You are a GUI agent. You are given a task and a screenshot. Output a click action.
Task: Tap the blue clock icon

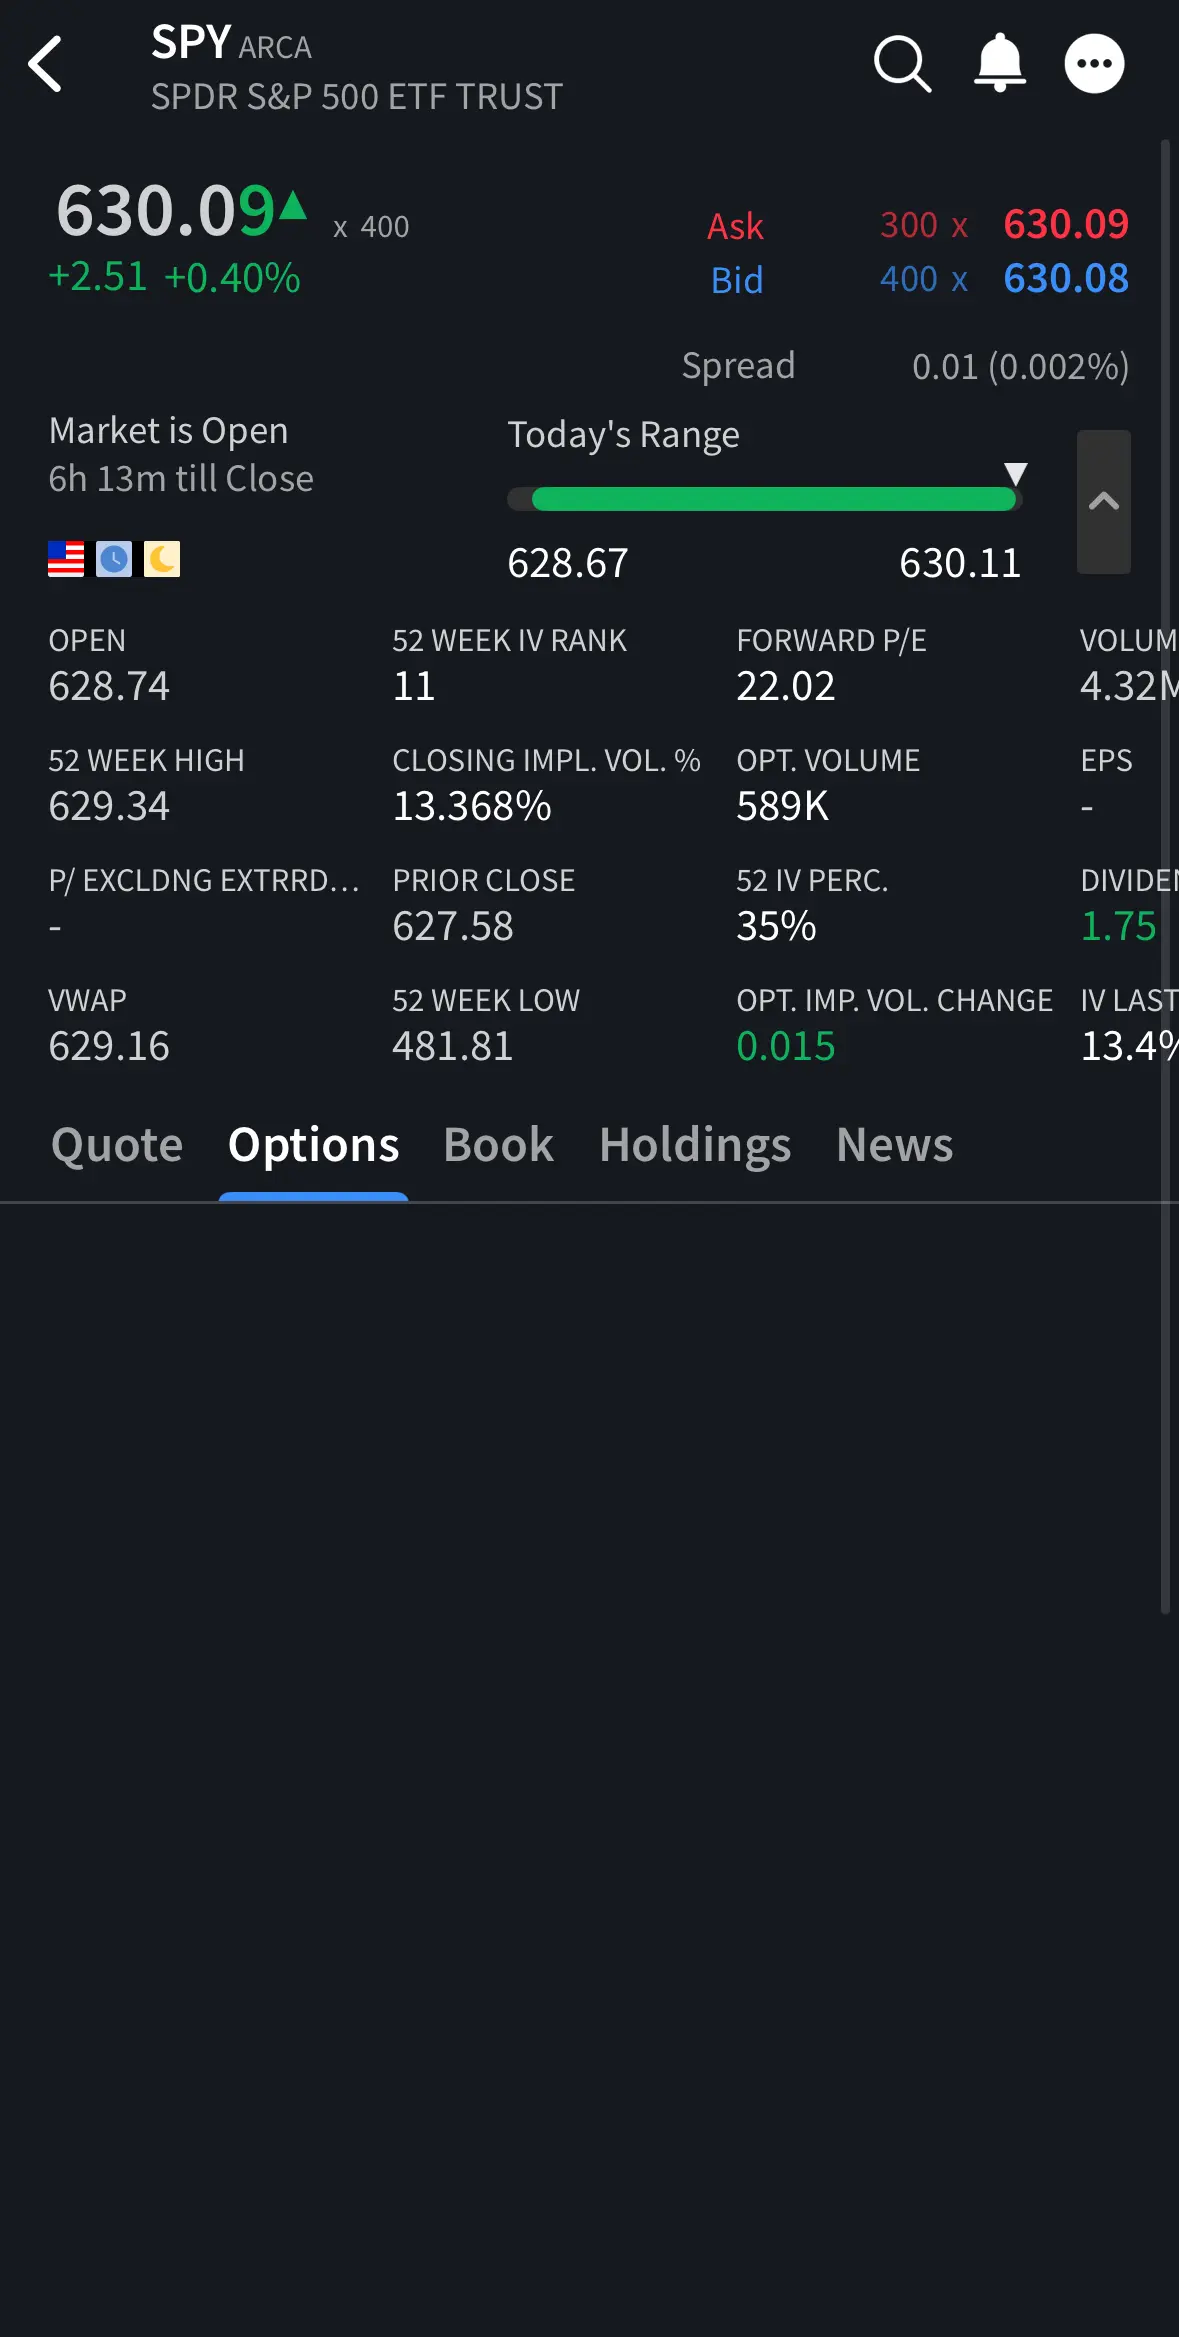pos(114,559)
